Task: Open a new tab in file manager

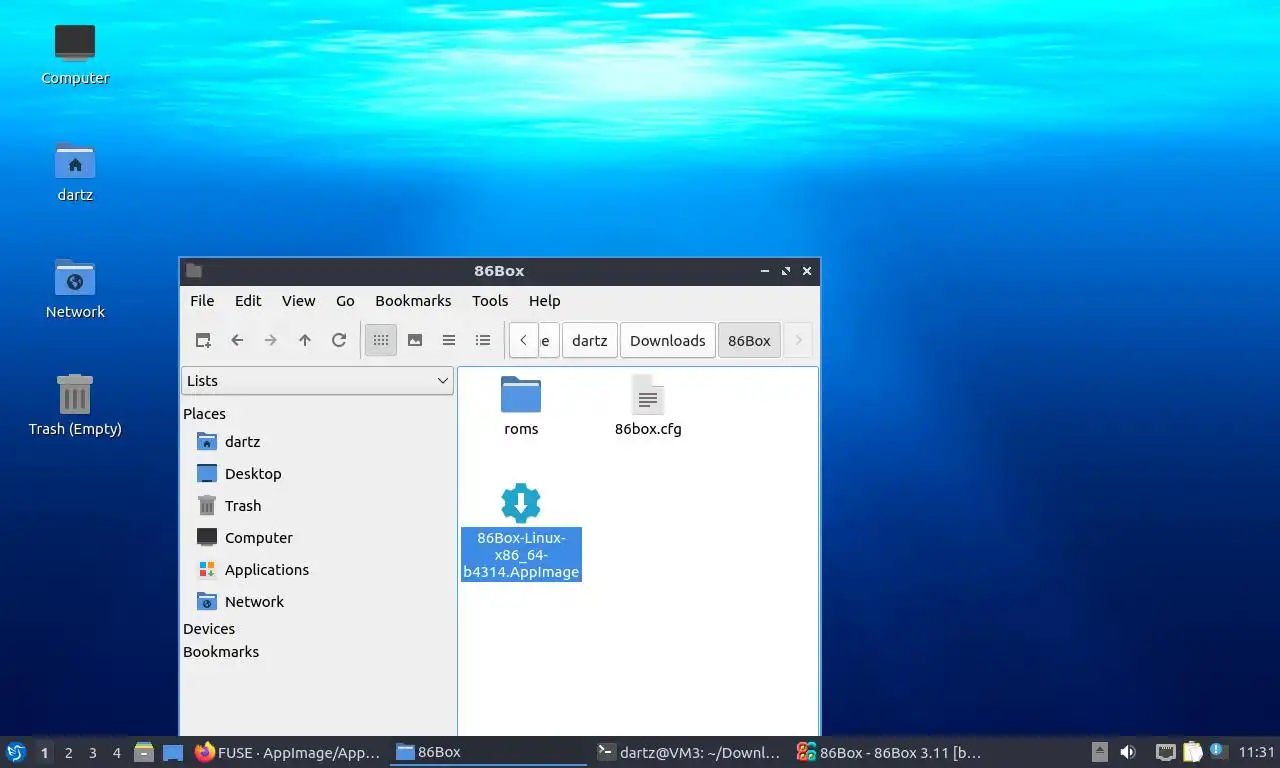Action: tap(203, 340)
